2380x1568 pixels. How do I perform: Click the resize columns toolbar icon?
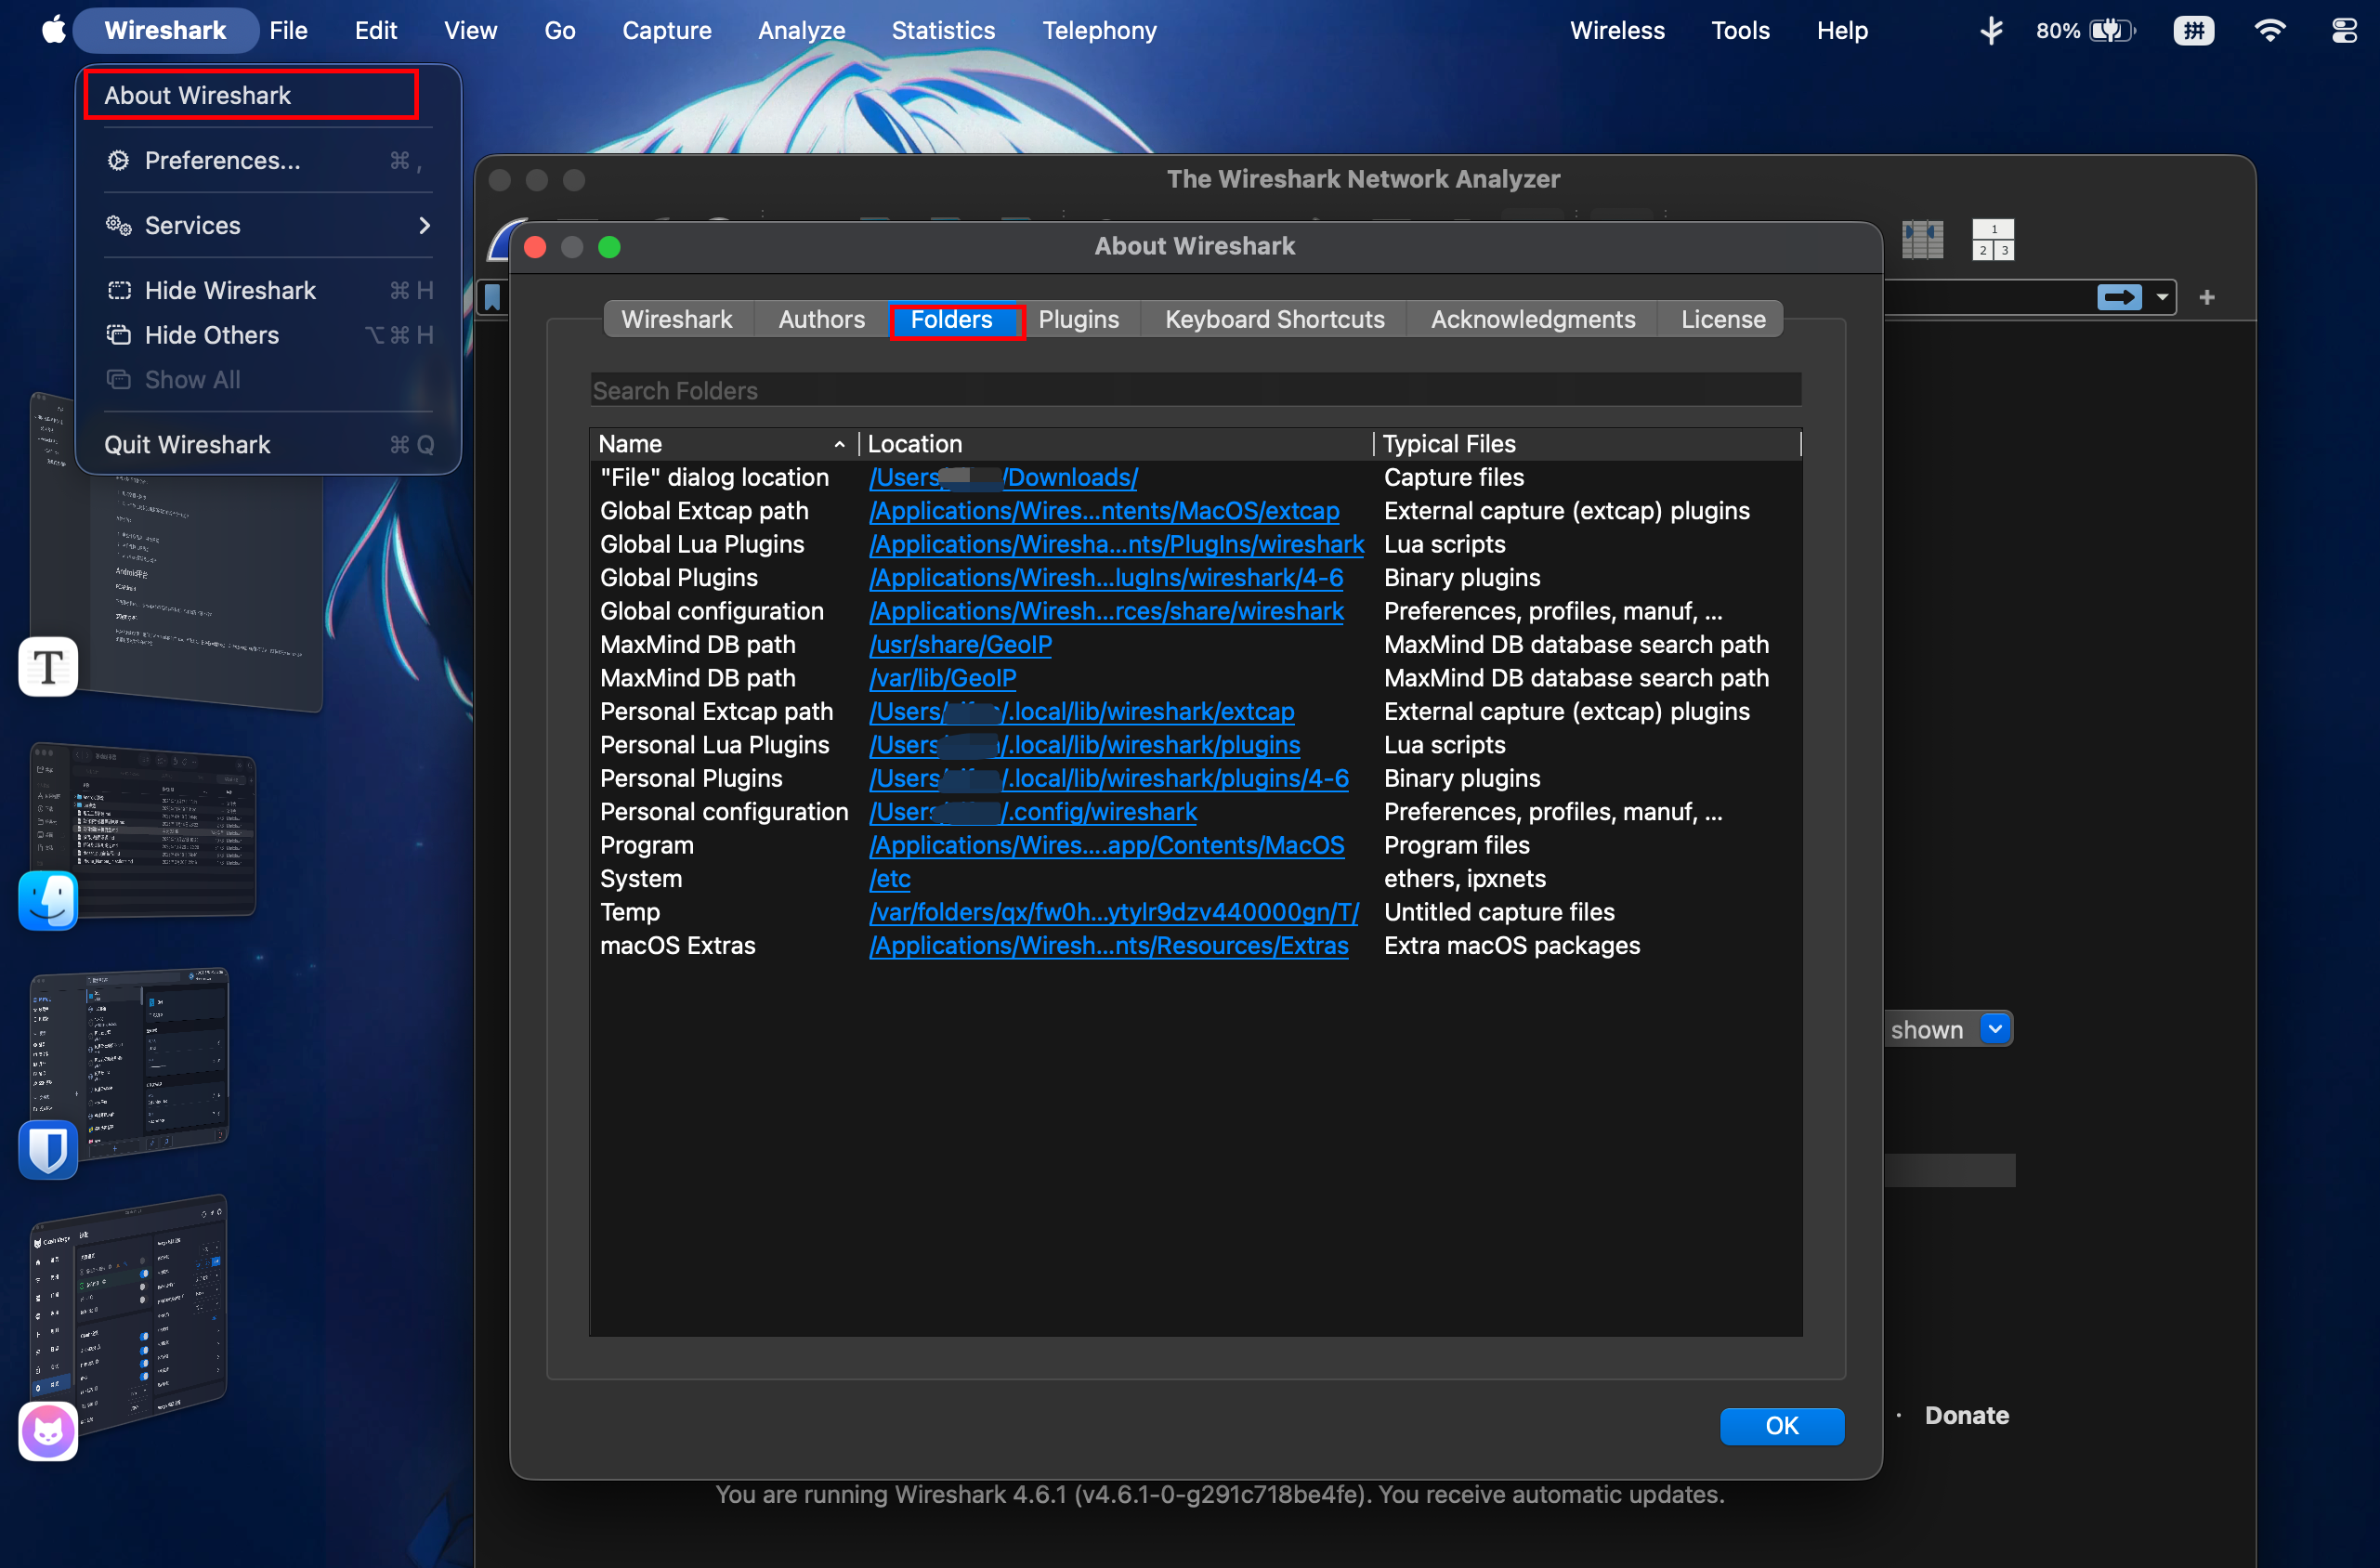click(1922, 240)
